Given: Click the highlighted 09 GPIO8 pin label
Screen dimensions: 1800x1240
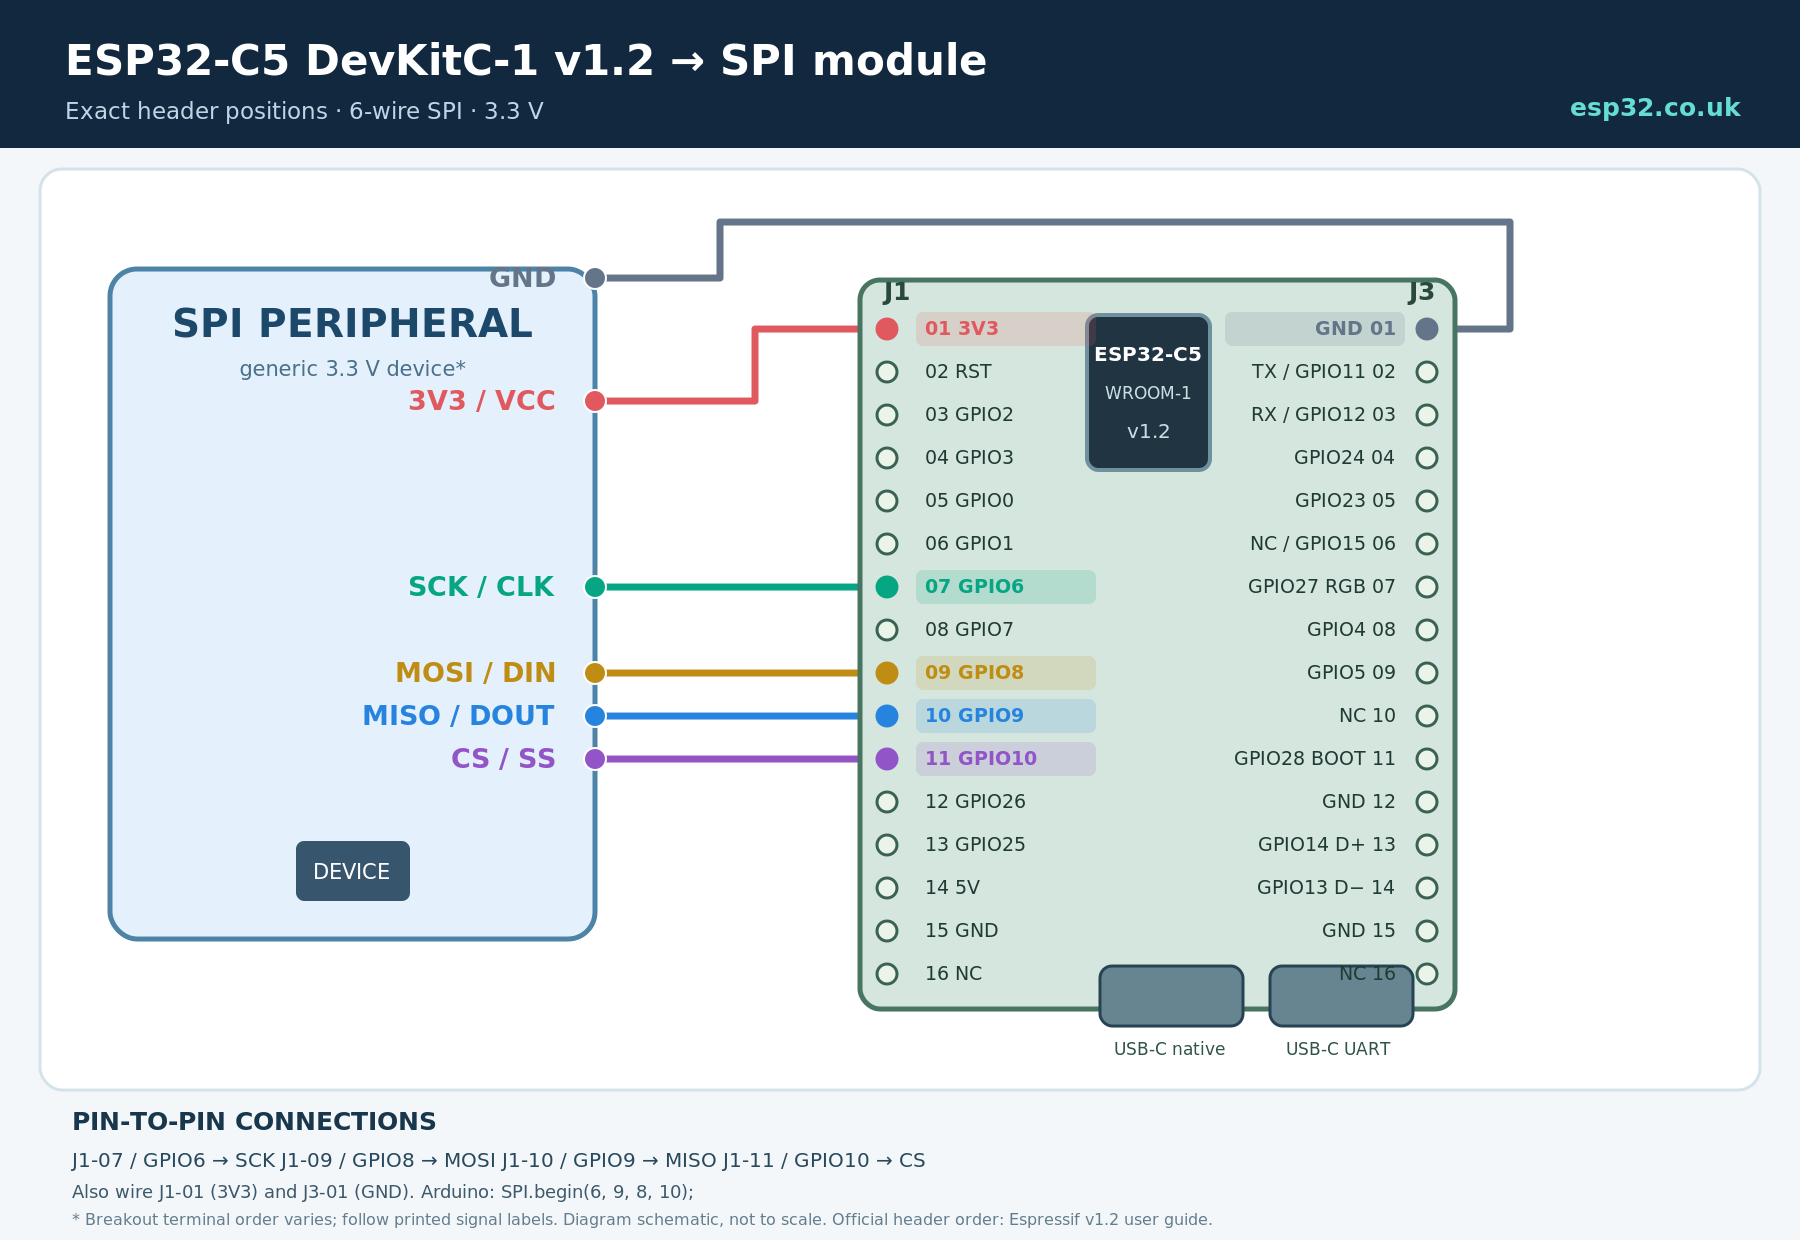Looking at the screenshot, I should click(x=1006, y=673).
